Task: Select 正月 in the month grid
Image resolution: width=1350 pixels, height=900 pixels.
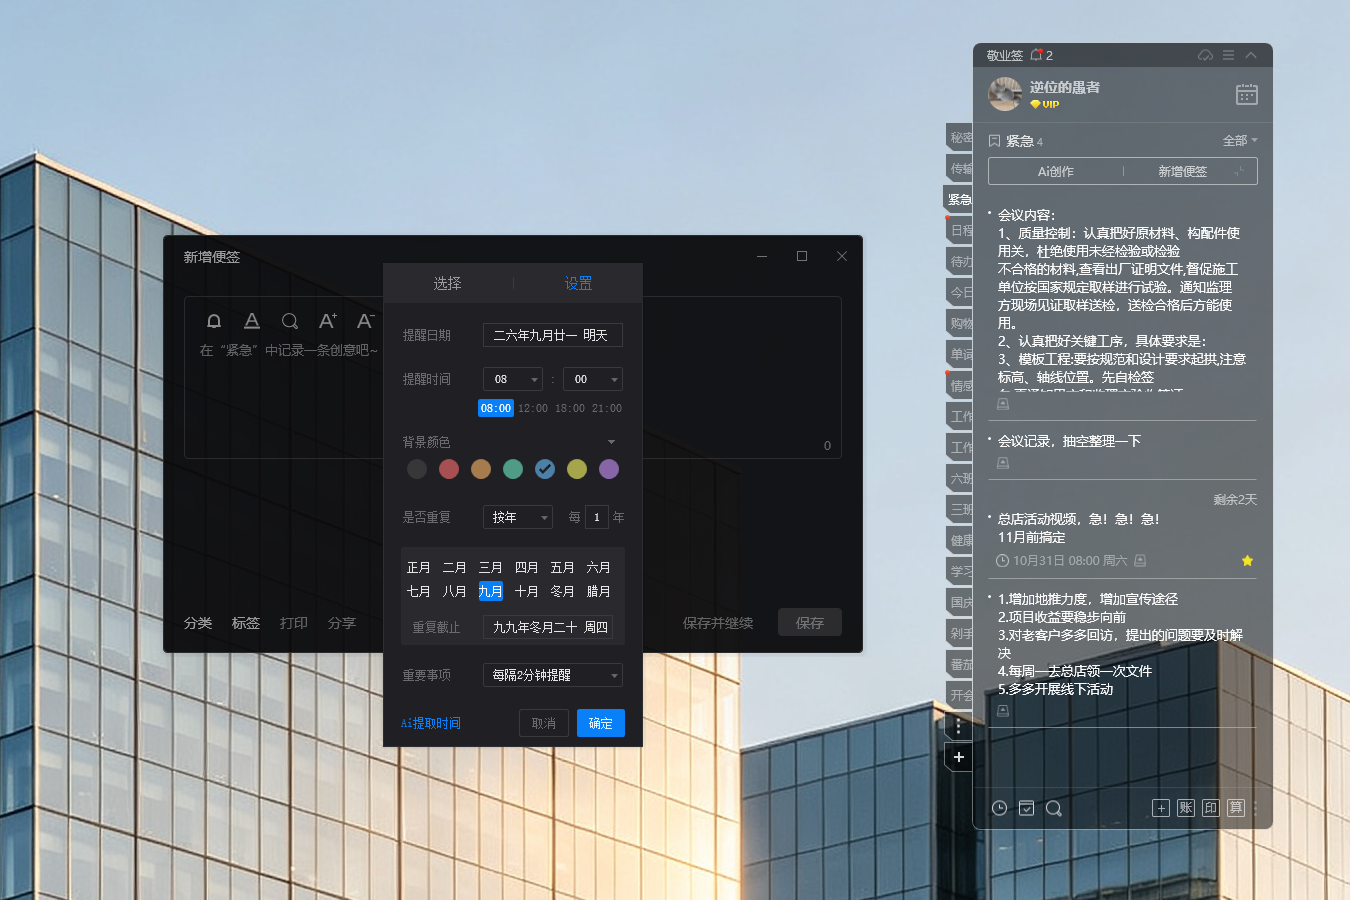Action: pos(419,567)
